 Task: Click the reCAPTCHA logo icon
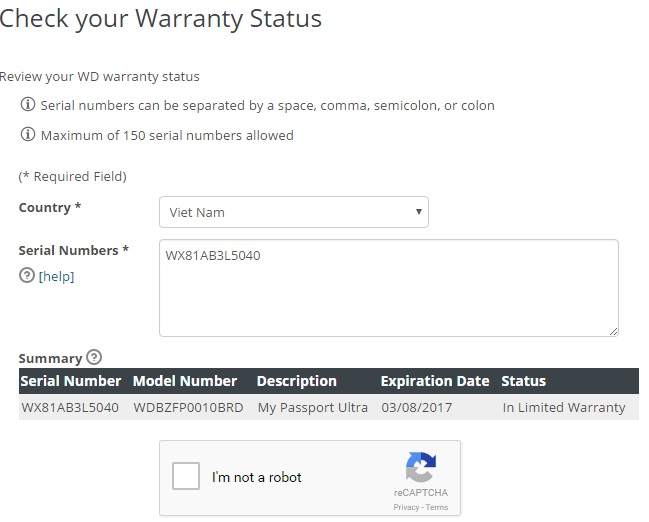click(x=421, y=467)
